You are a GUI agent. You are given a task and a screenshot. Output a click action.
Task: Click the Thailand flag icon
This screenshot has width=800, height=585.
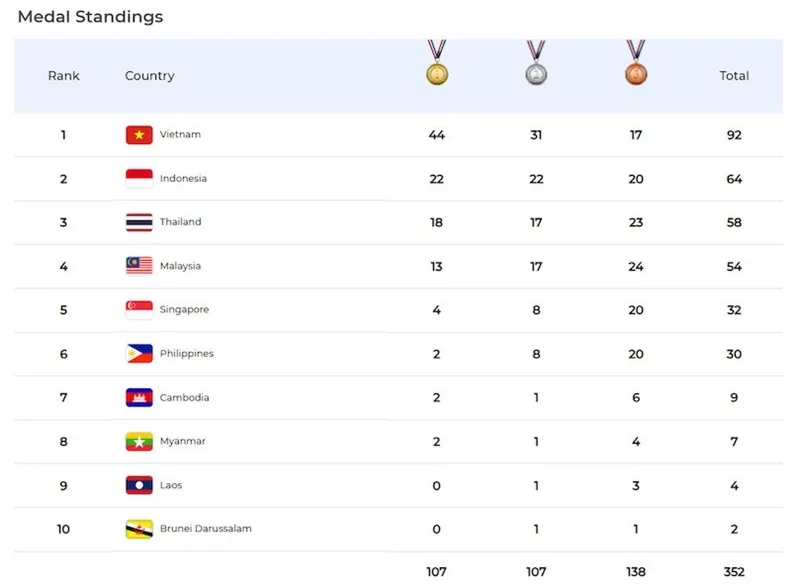139,222
